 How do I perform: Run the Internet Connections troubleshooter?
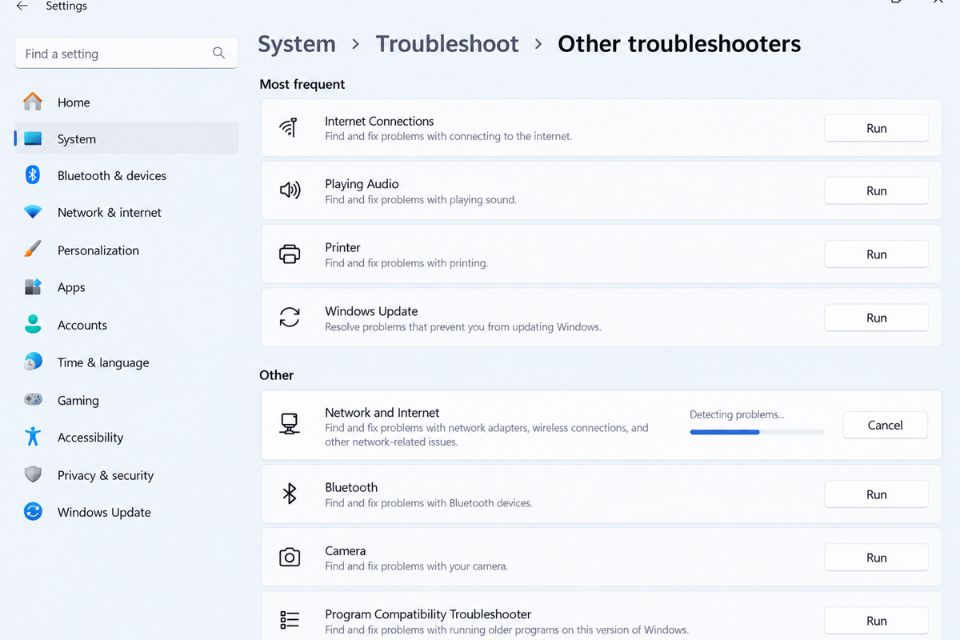point(876,128)
